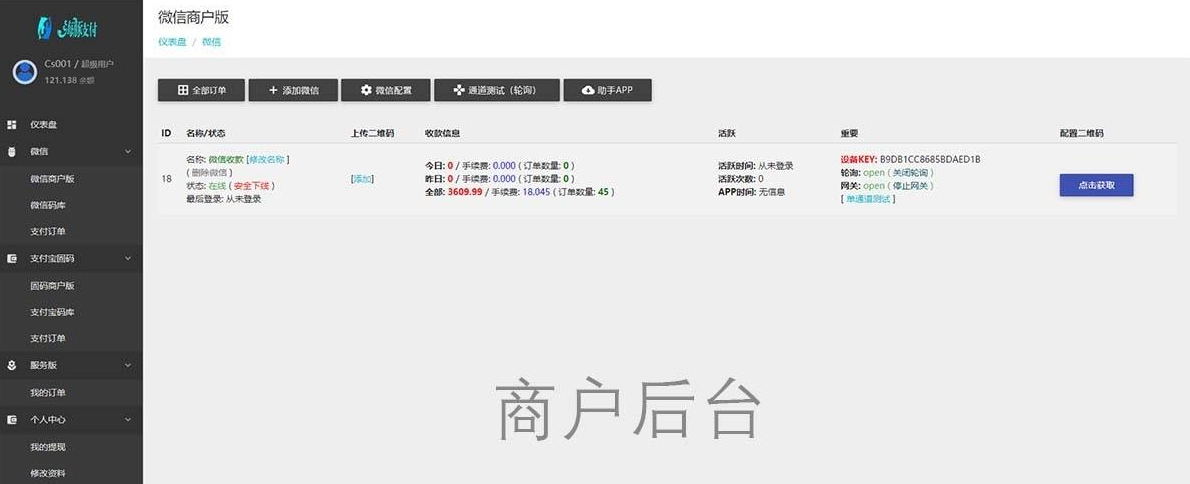Toggle the 个人中心 section chevron
The image size is (1190, 484).
tap(128, 420)
